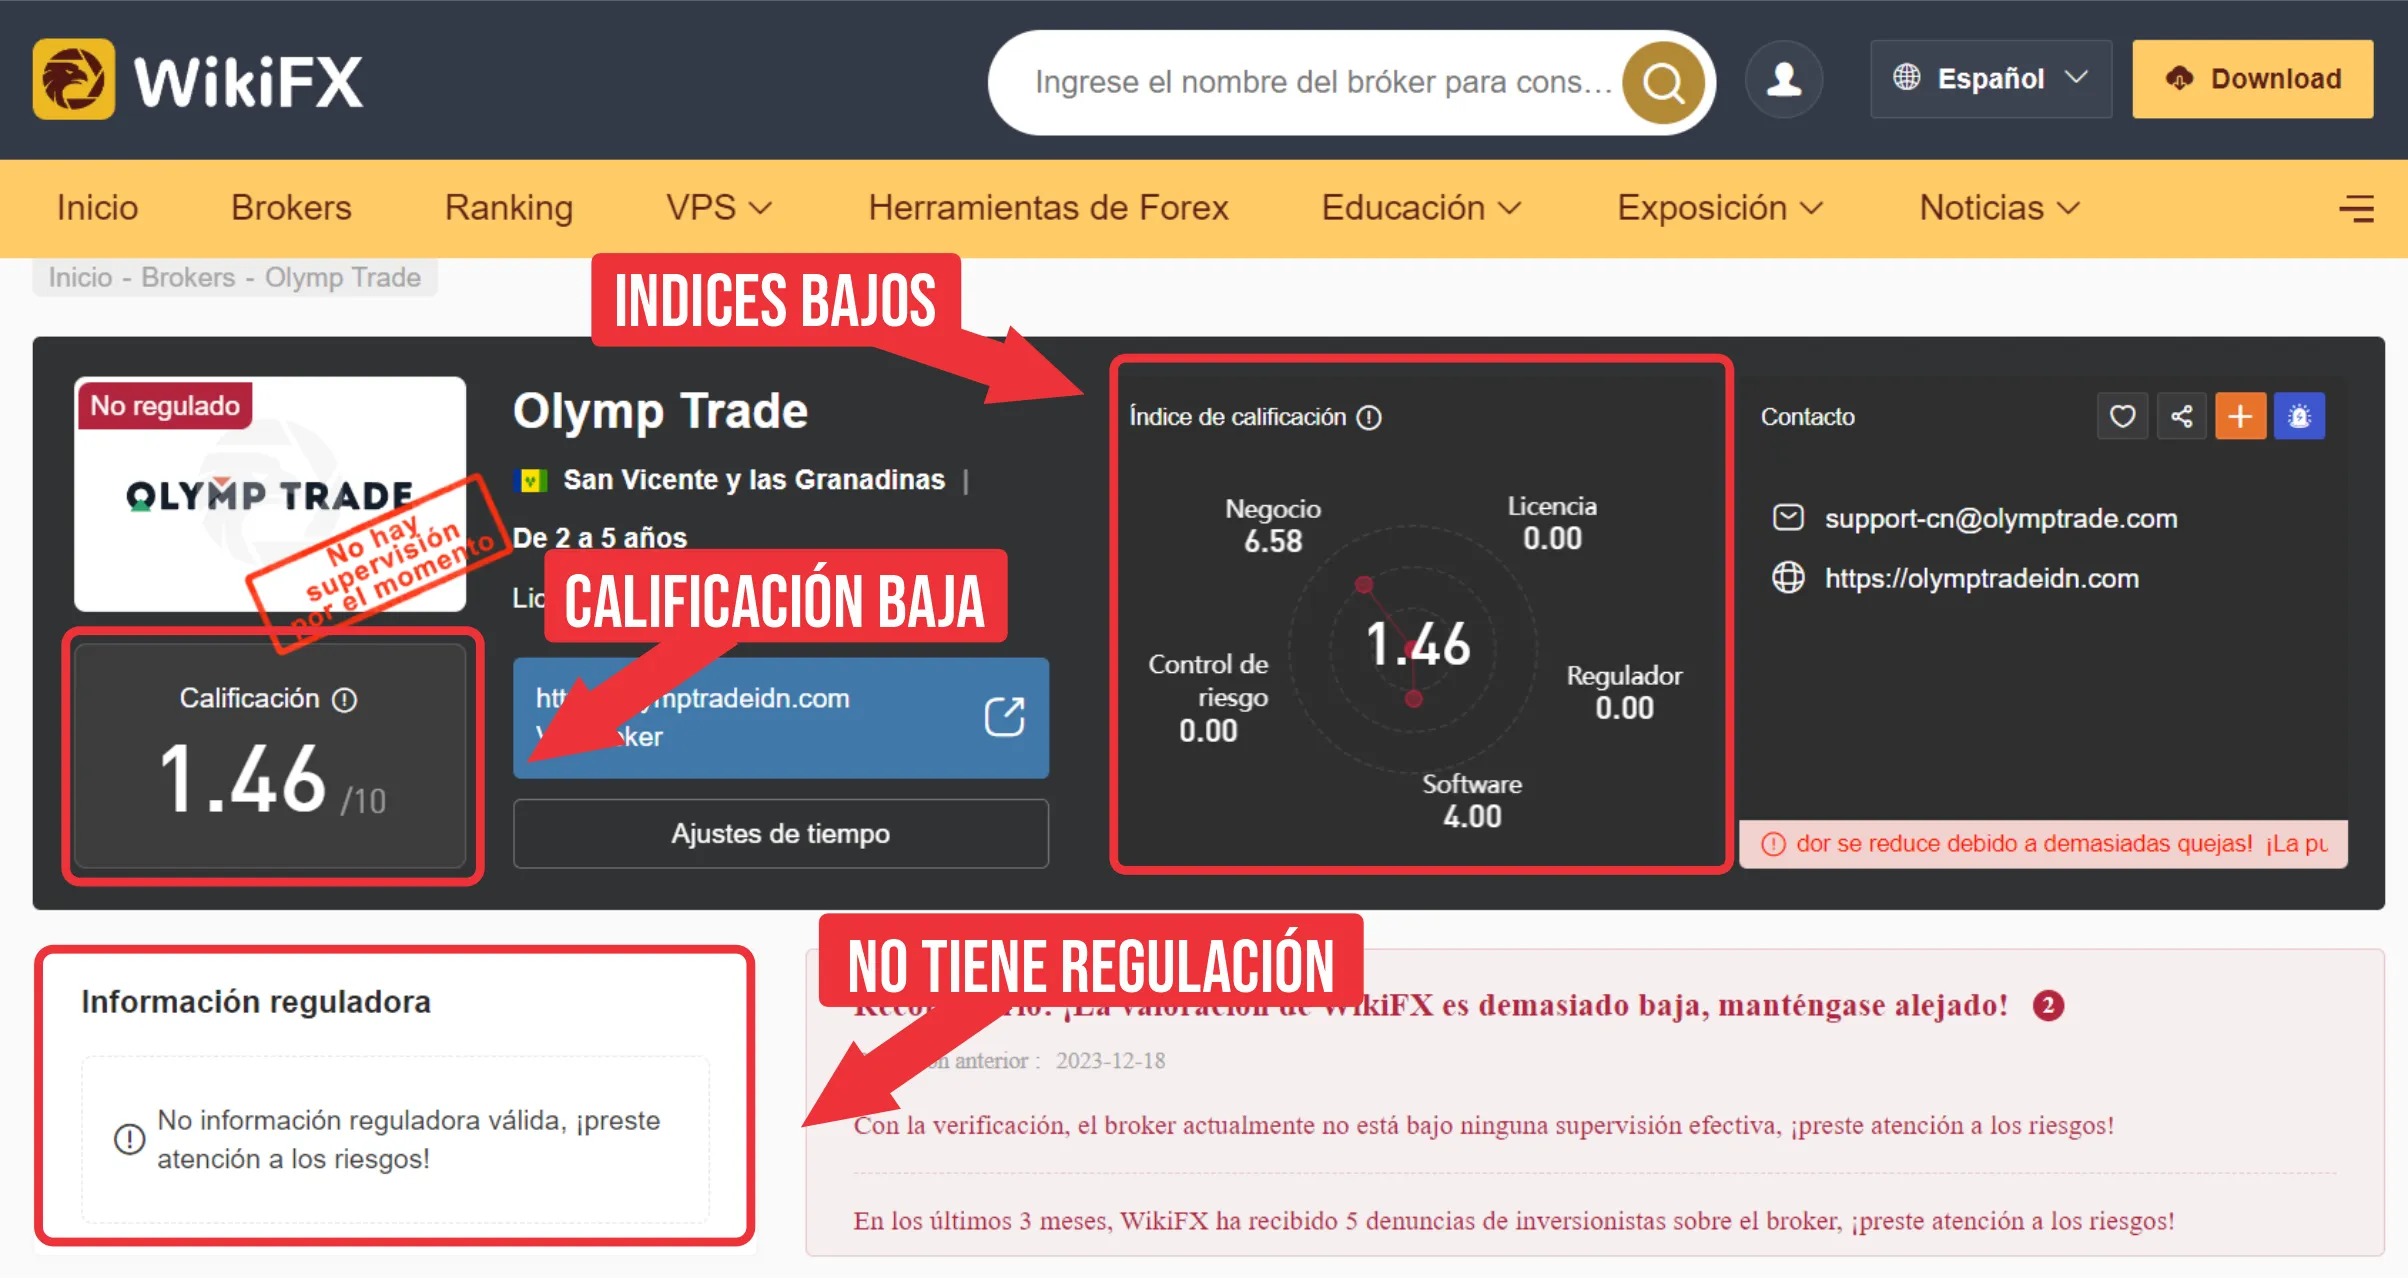Click the heart favorite icon
Viewport: 2408px width, 1278px height.
tap(2122, 416)
